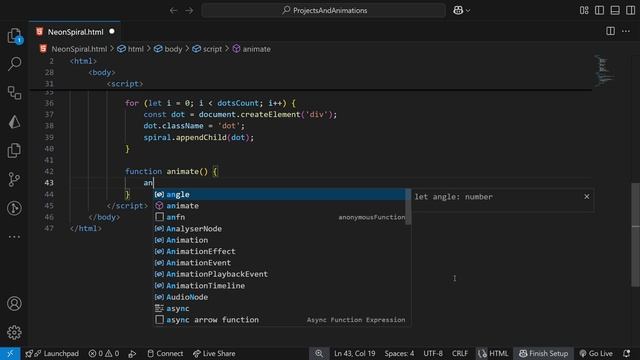Go back with the navigation arrow

coord(173,11)
